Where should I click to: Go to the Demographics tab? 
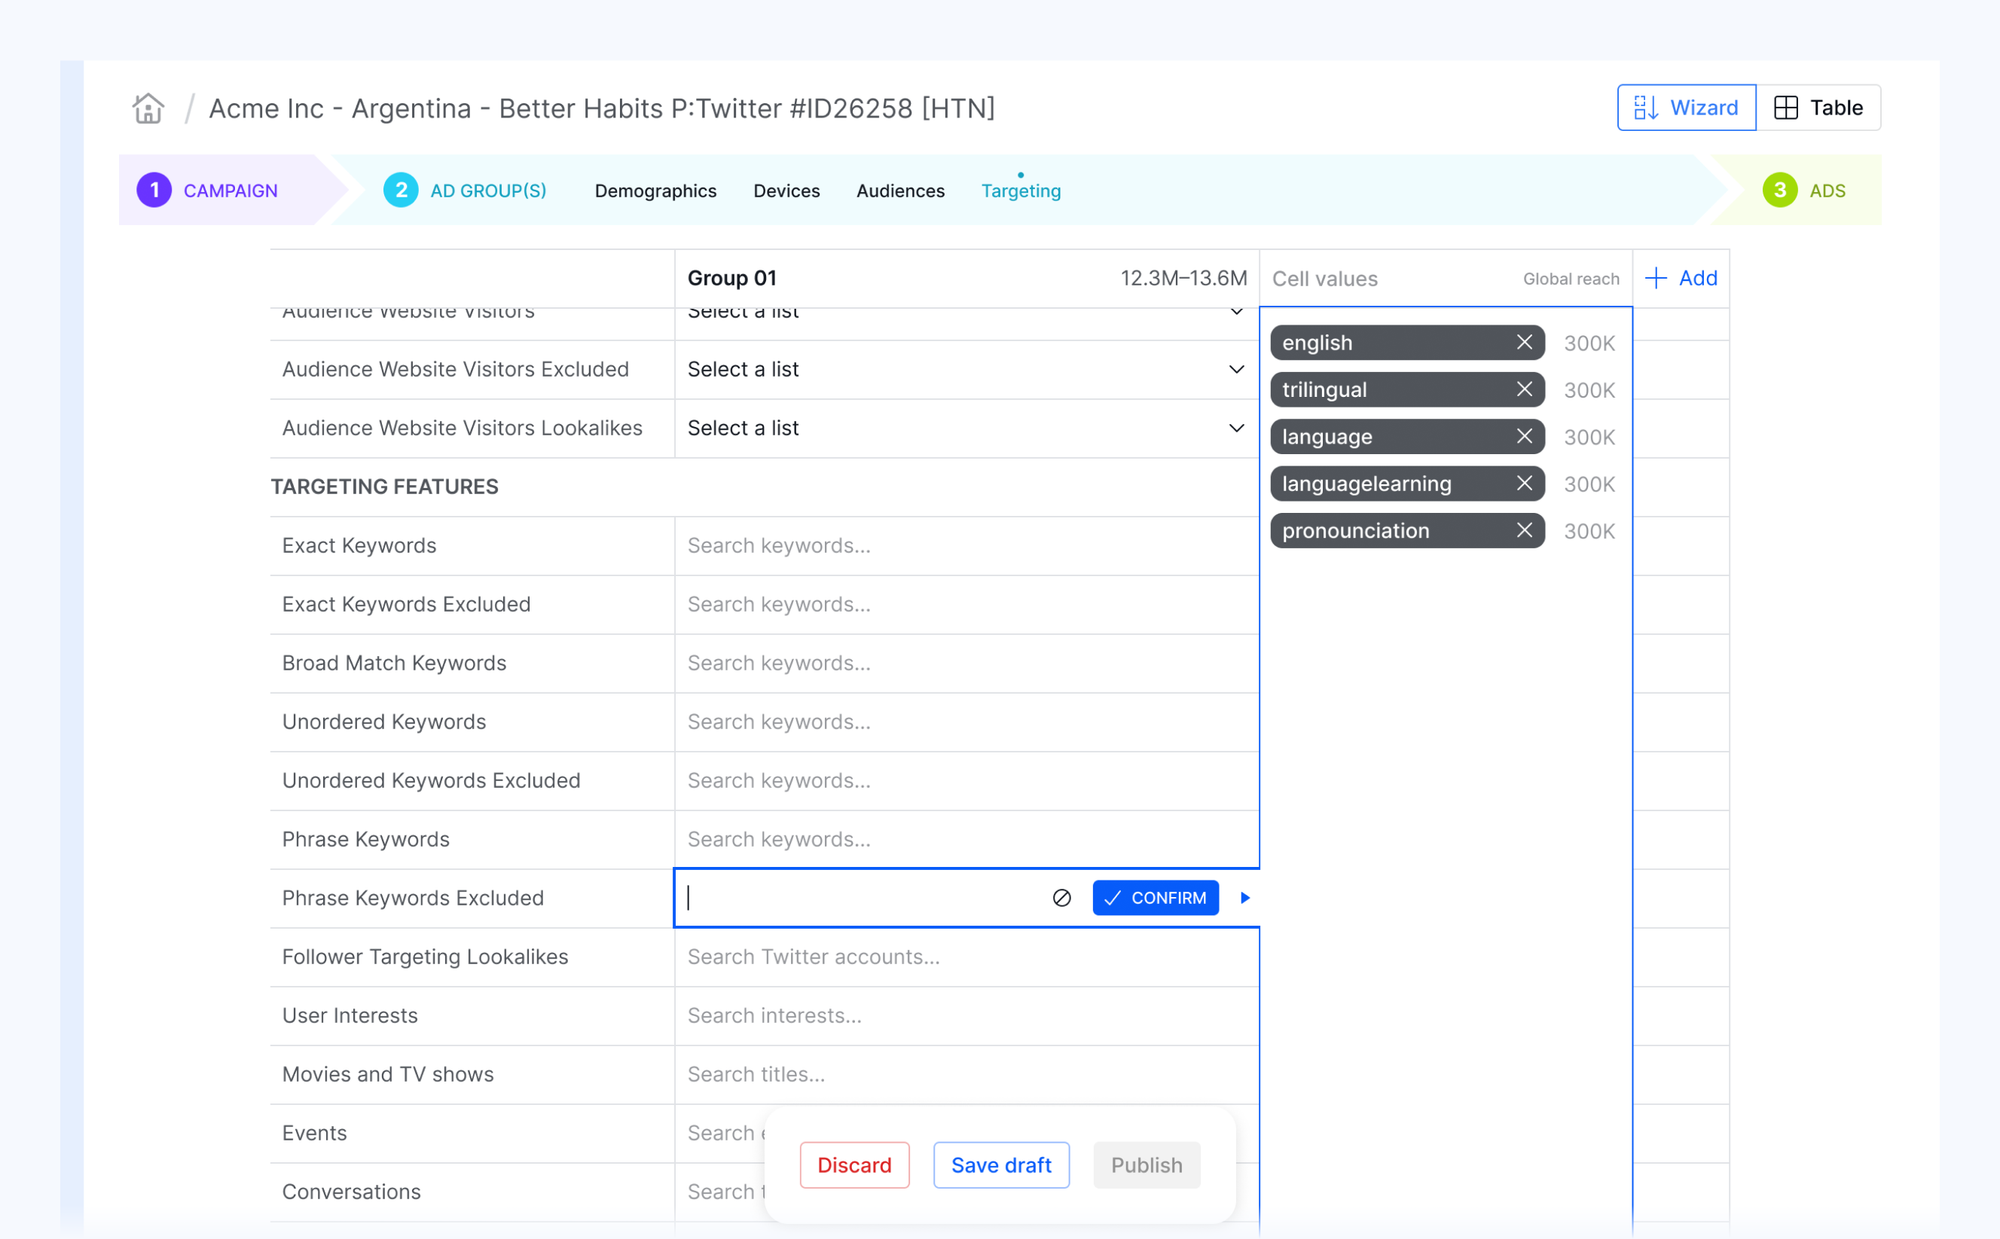click(x=655, y=191)
